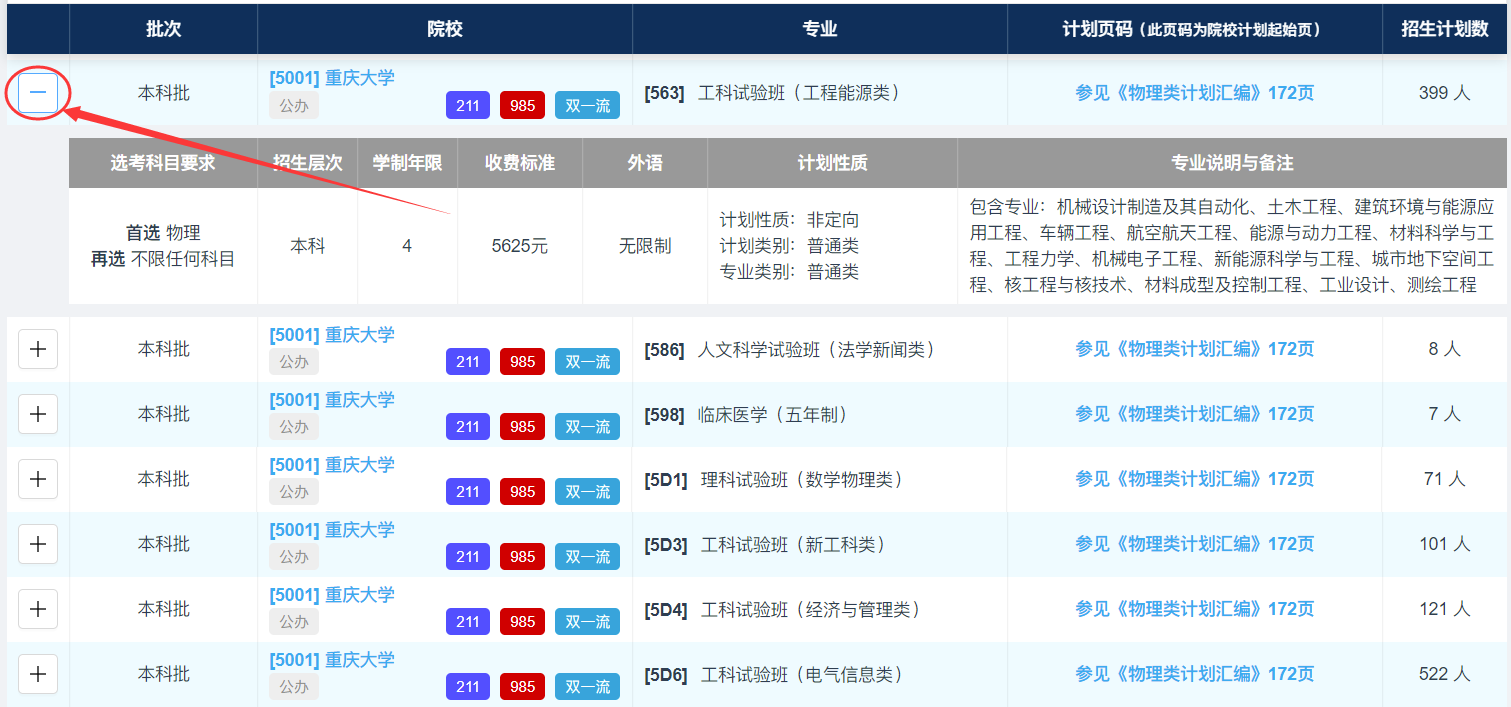Viewport: 1511px width, 707px height.
Task: Click the 专业 column header
Action: tap(819, 29)
